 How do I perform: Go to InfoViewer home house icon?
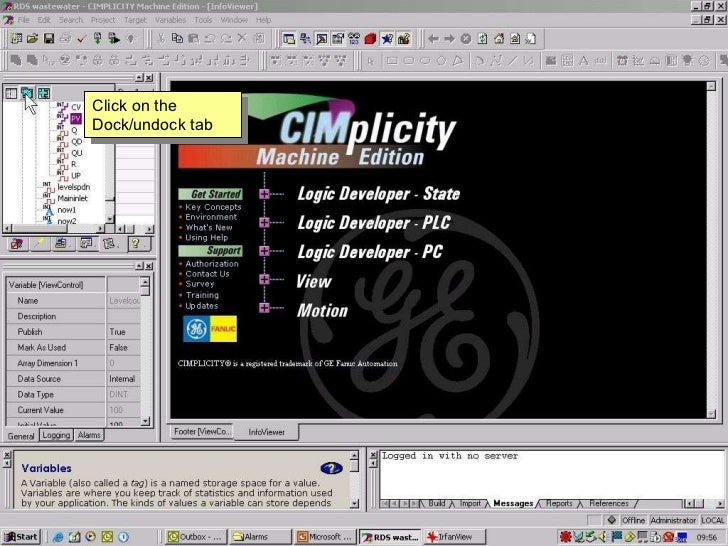point(499,39)
